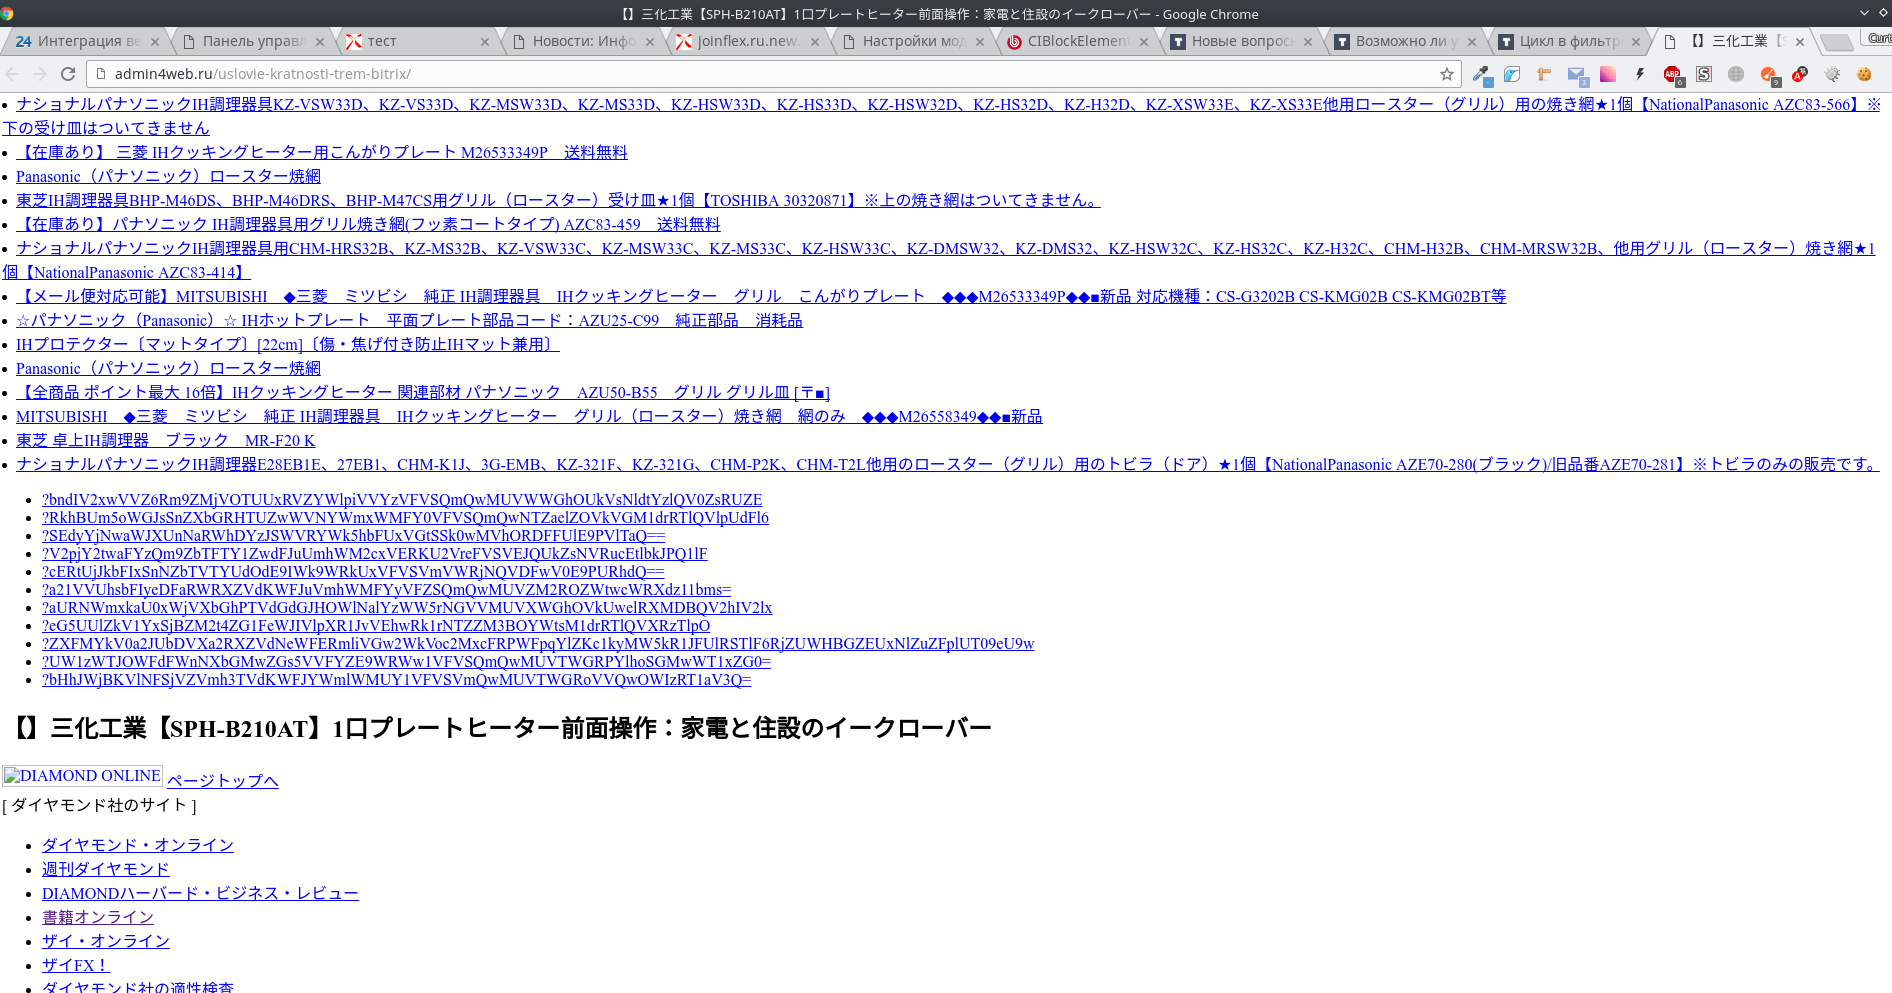Screen dimensions: 1892x993
Task: Open the eyedropper color picker extension
Action: point(1482,74)
